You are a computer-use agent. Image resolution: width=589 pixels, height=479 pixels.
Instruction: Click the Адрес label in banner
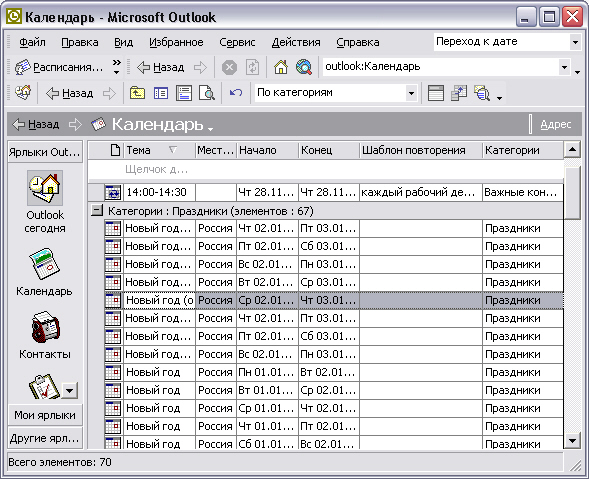(x=556, y=124)
